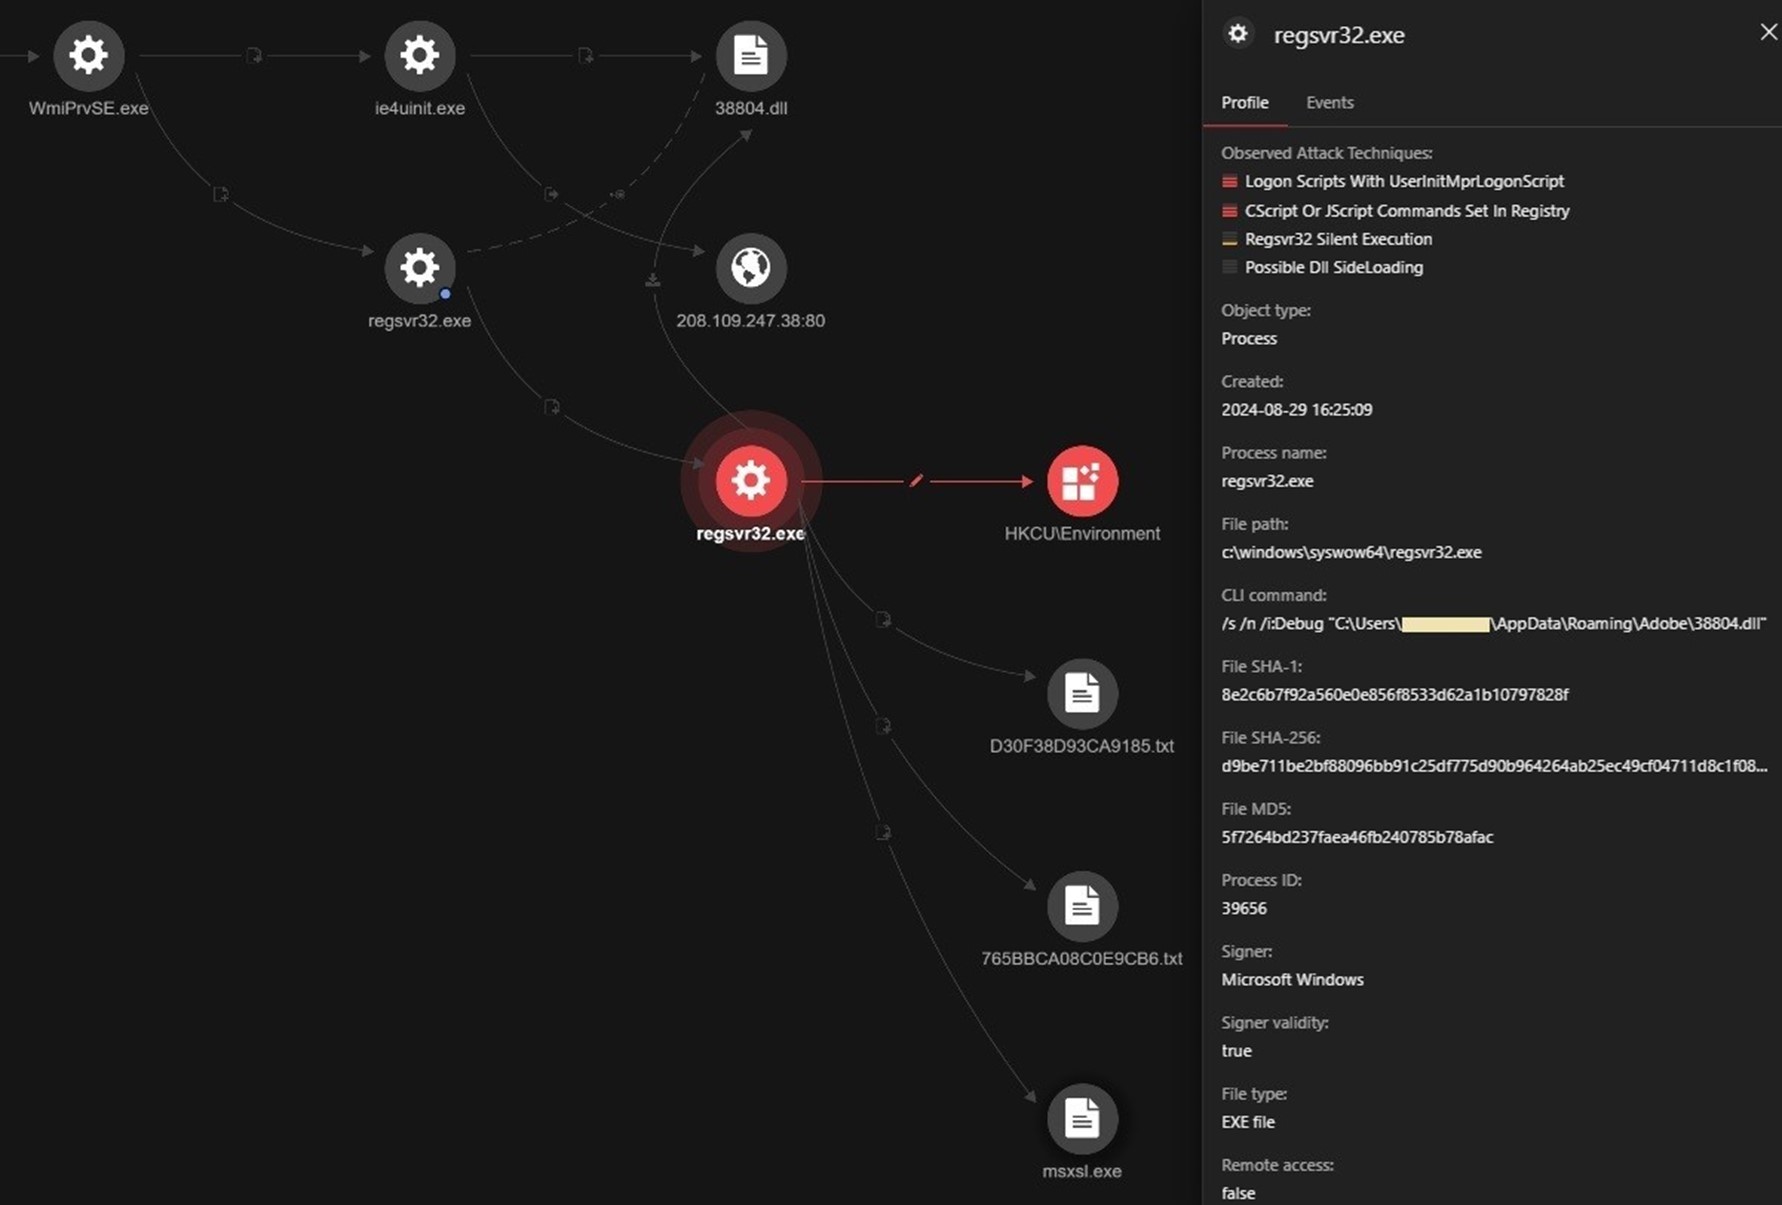1782x1205 pixels.
Task: Select the 765BBCA08C0E9CB6.txt file node
Action: (x=1081, y=907)
